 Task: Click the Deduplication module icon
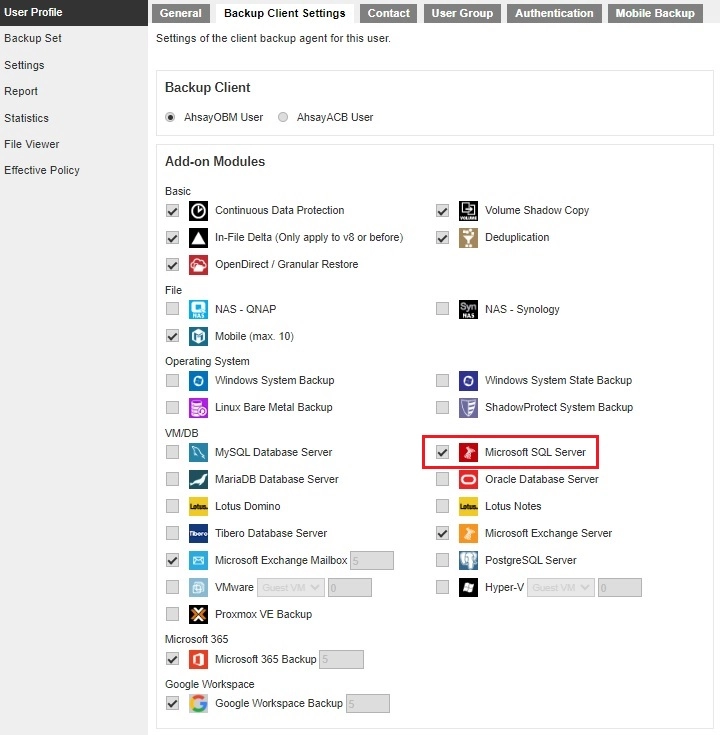468,238
